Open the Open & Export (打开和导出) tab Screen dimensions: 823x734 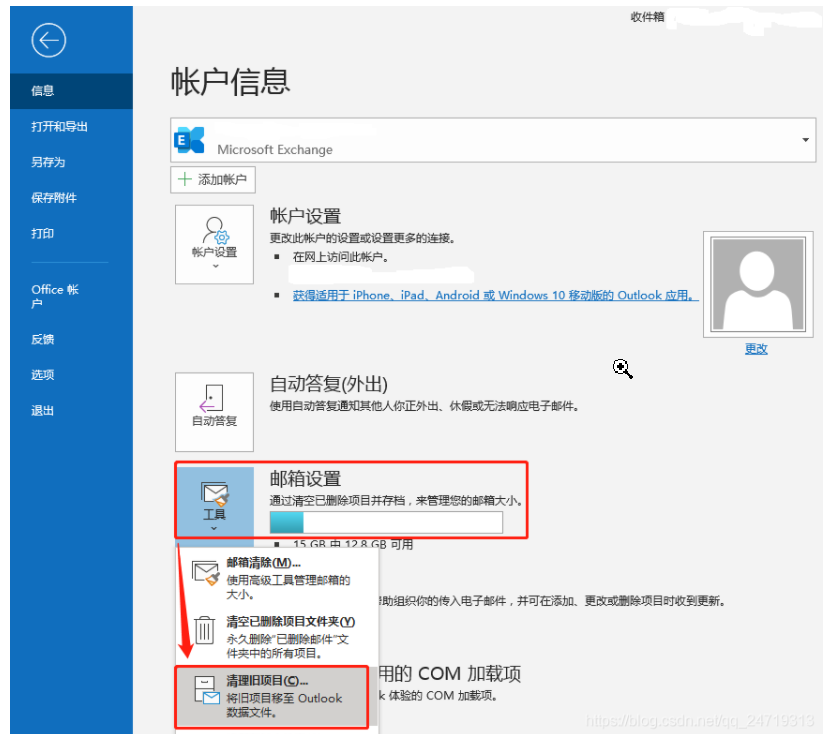coord(59,126)
